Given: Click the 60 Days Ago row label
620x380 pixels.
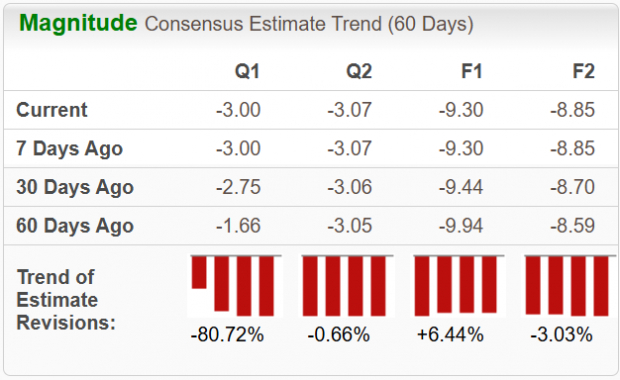Looking at the screenshot, I should [75, 226].
